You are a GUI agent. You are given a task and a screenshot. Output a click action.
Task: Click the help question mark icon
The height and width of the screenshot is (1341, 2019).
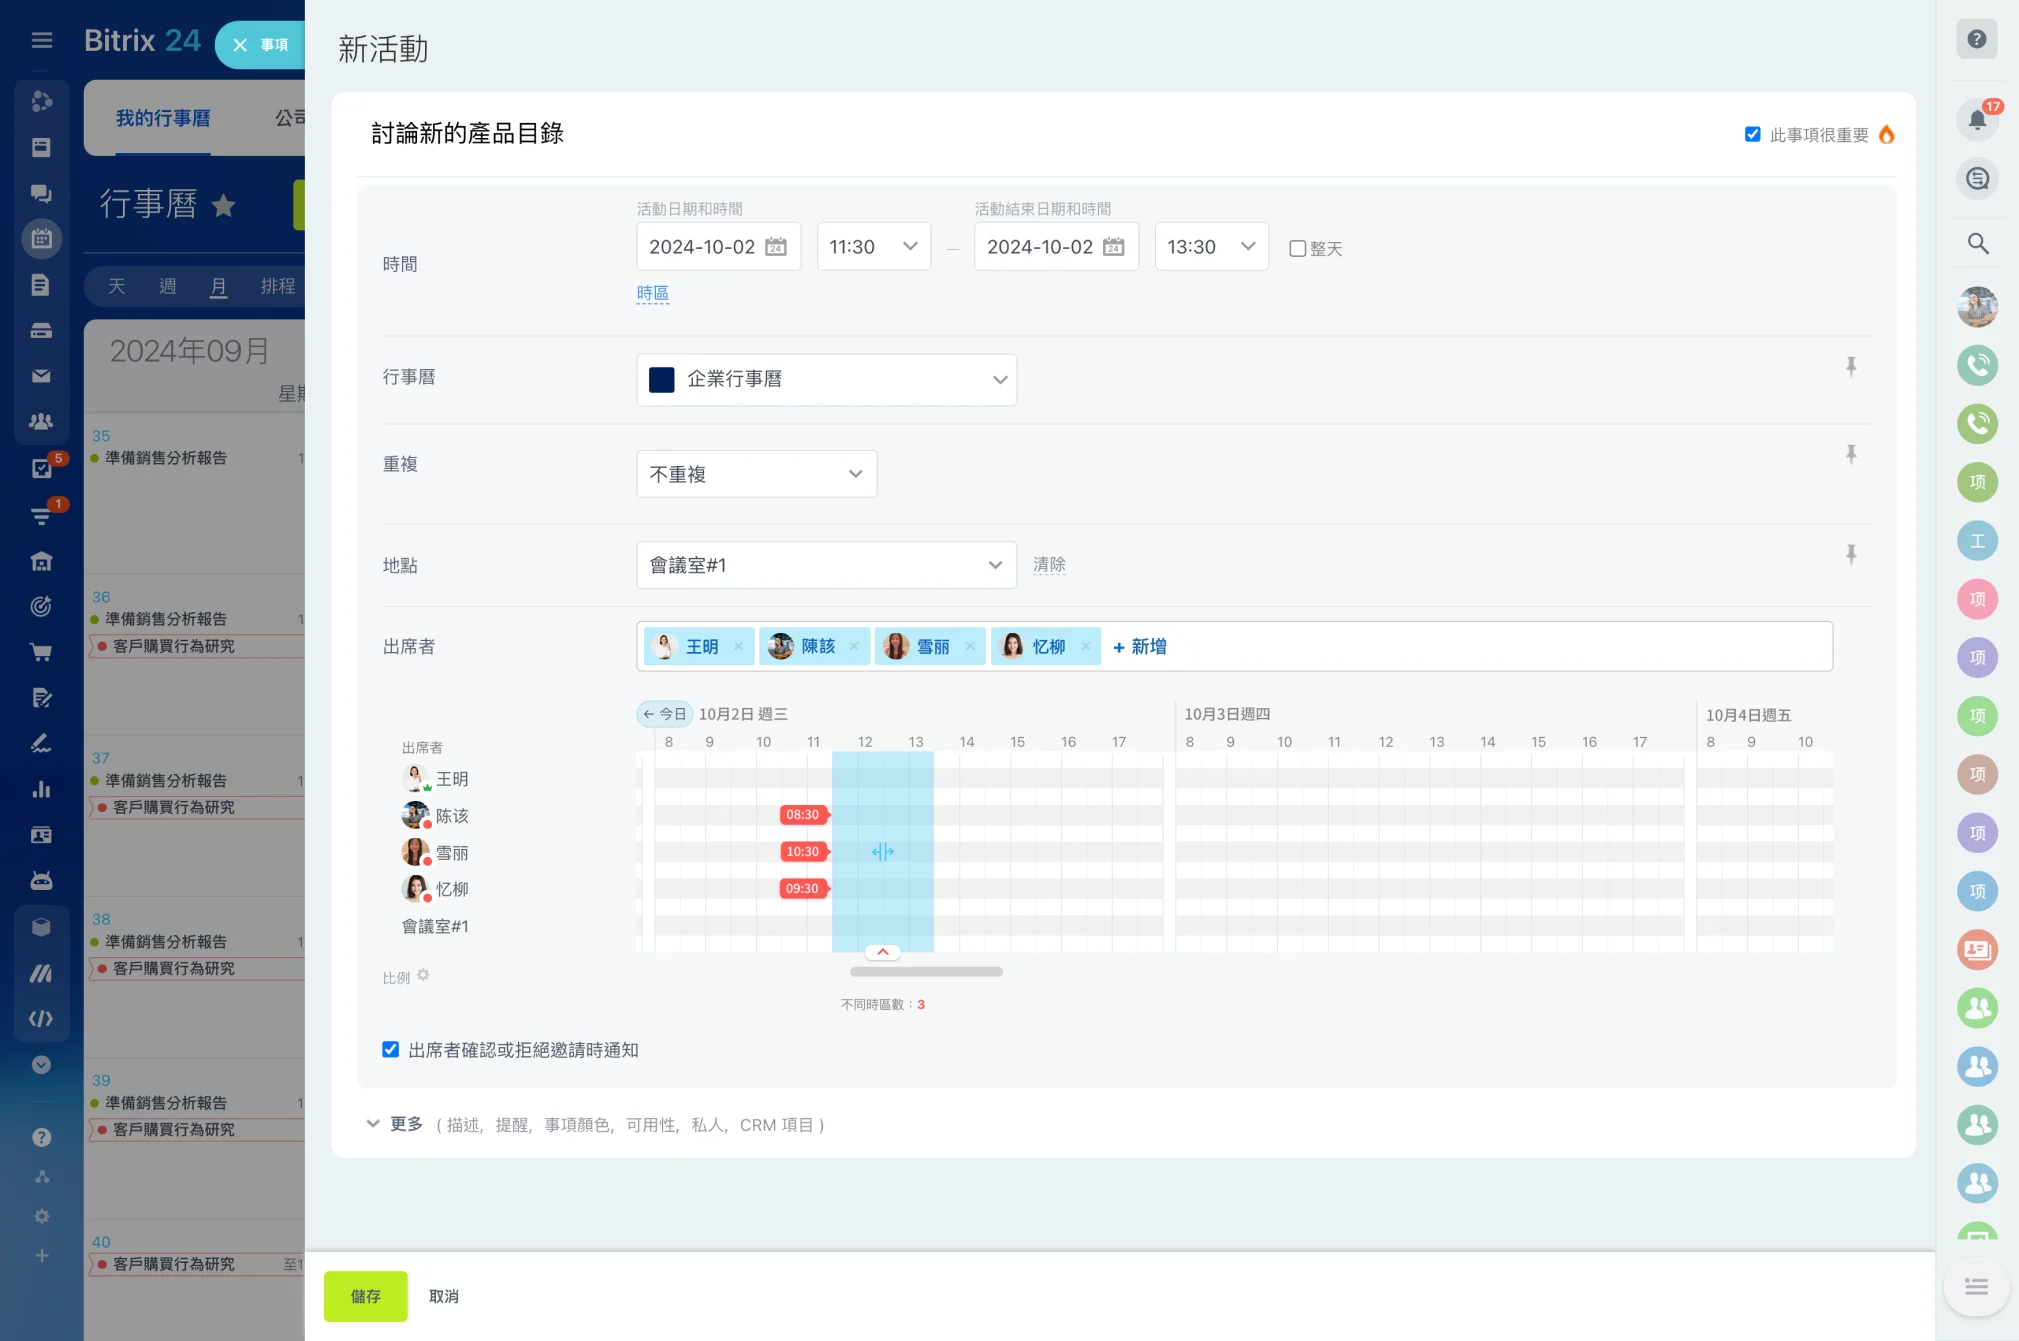(x=1976, y=39)
